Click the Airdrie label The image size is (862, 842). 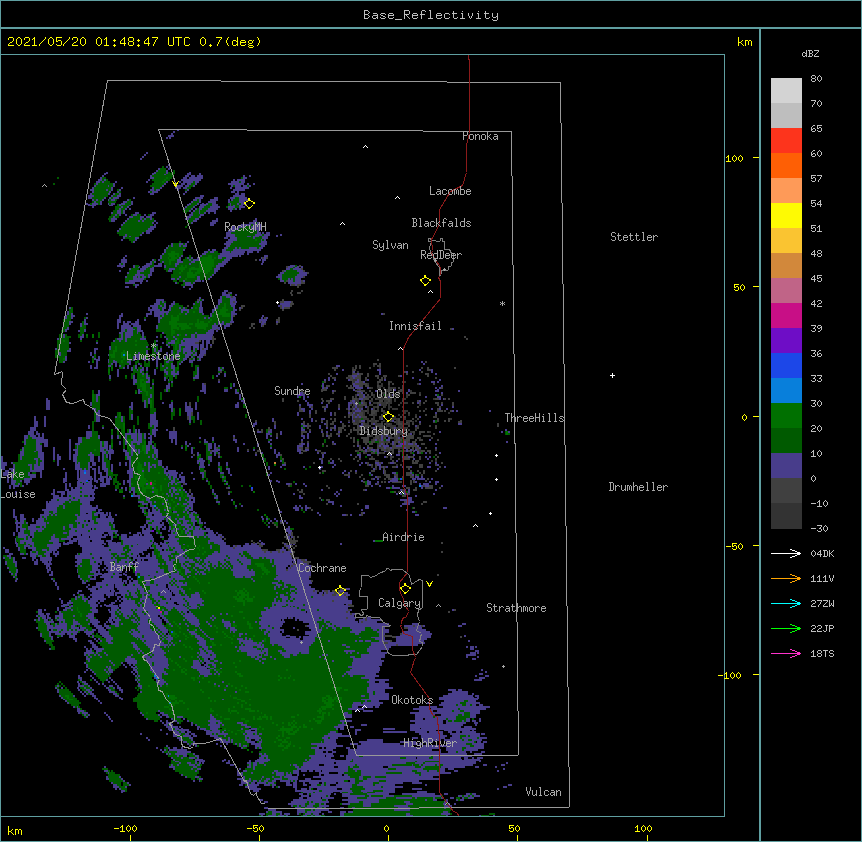[x=404, y=537]
